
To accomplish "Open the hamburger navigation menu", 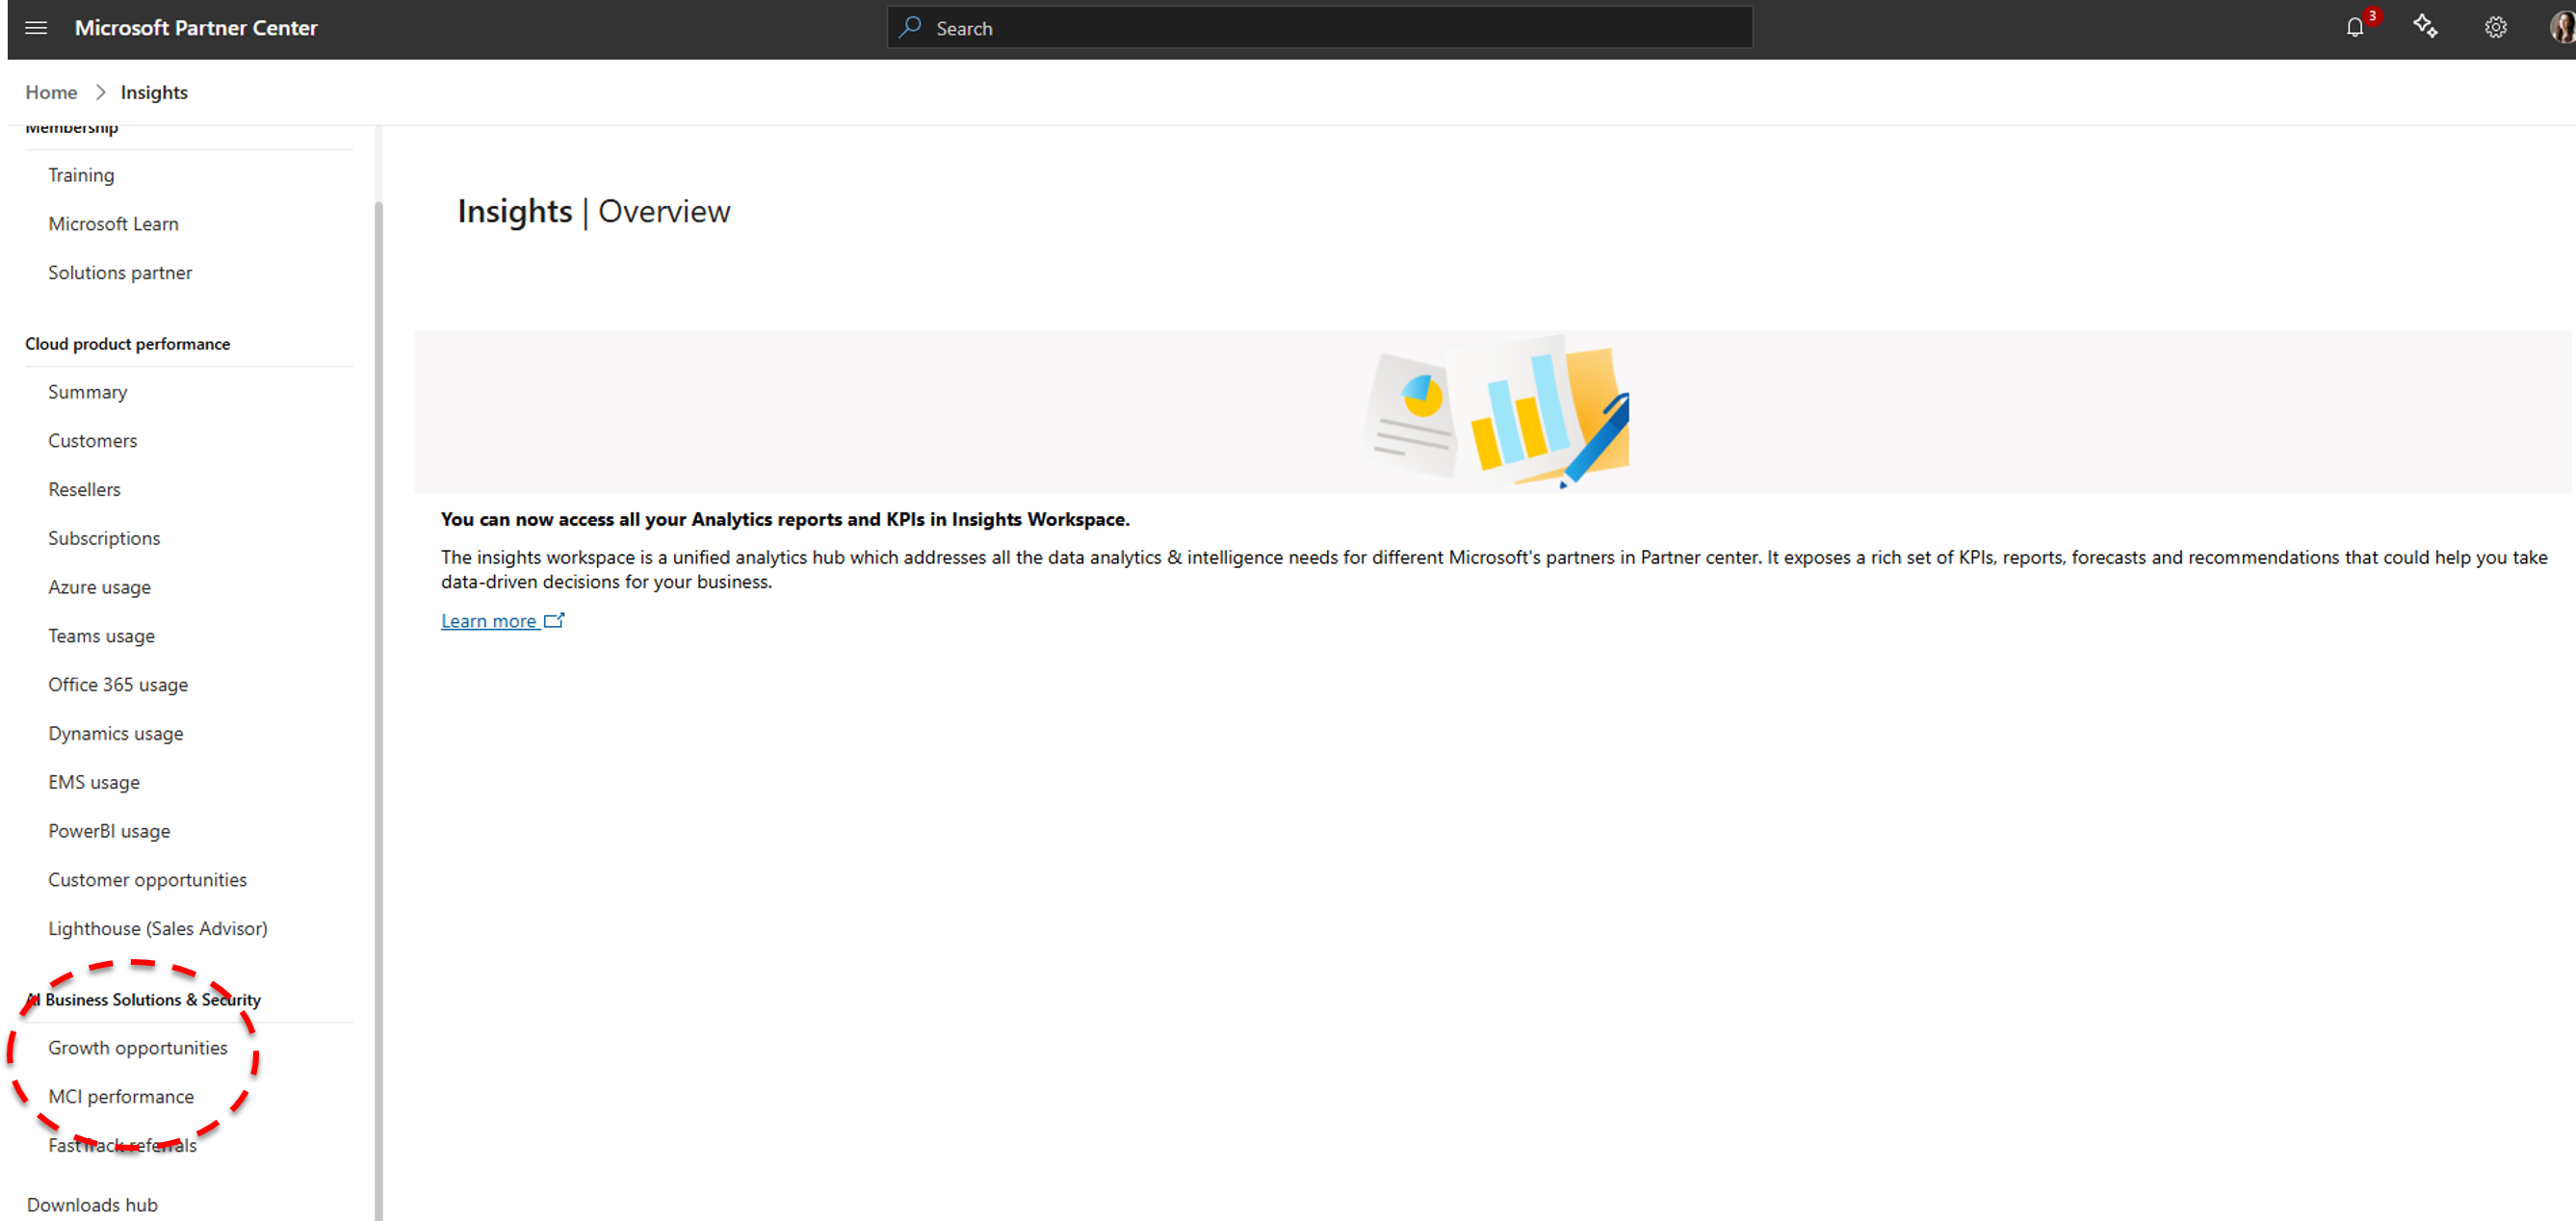I will (x=36, y=28).
